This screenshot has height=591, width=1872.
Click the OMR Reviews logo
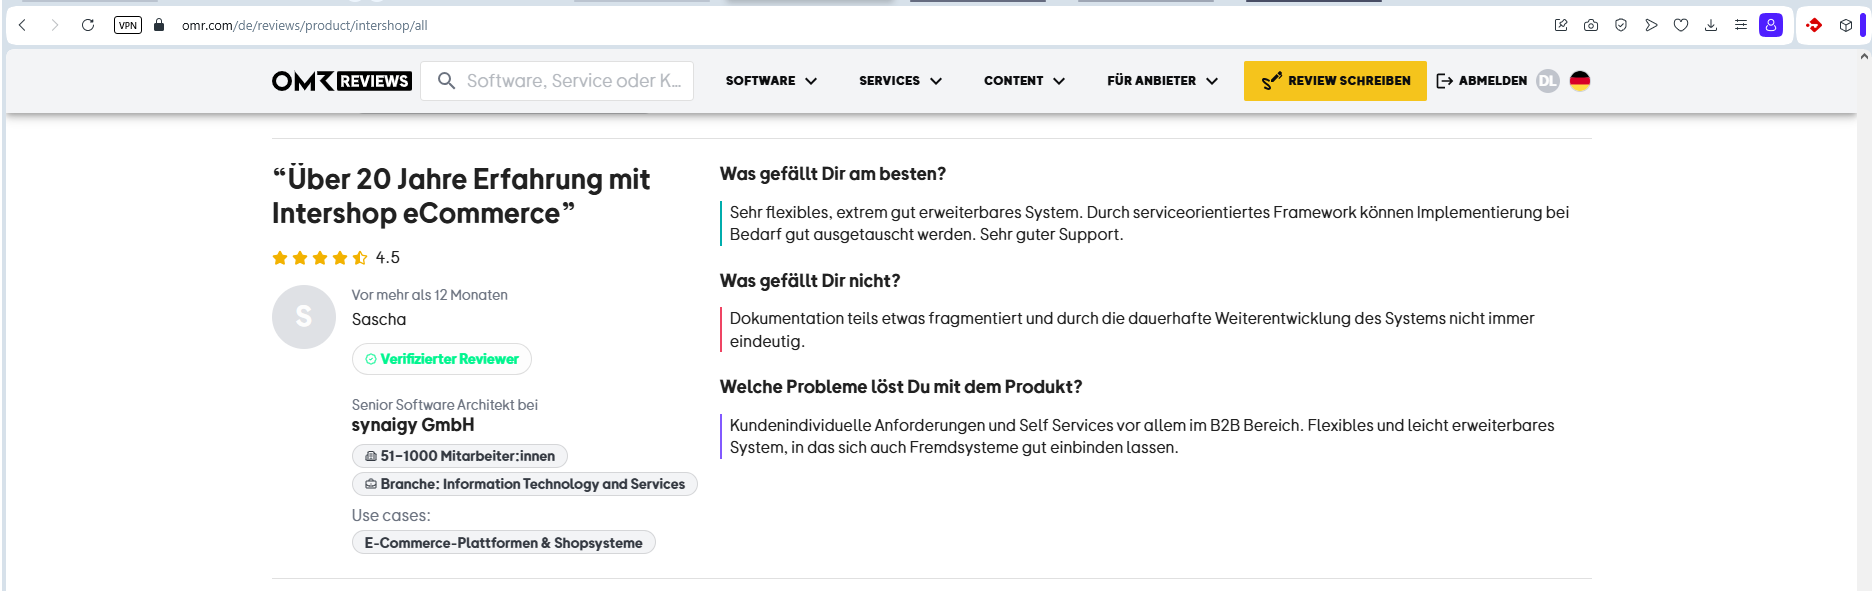tap(341, 81)
